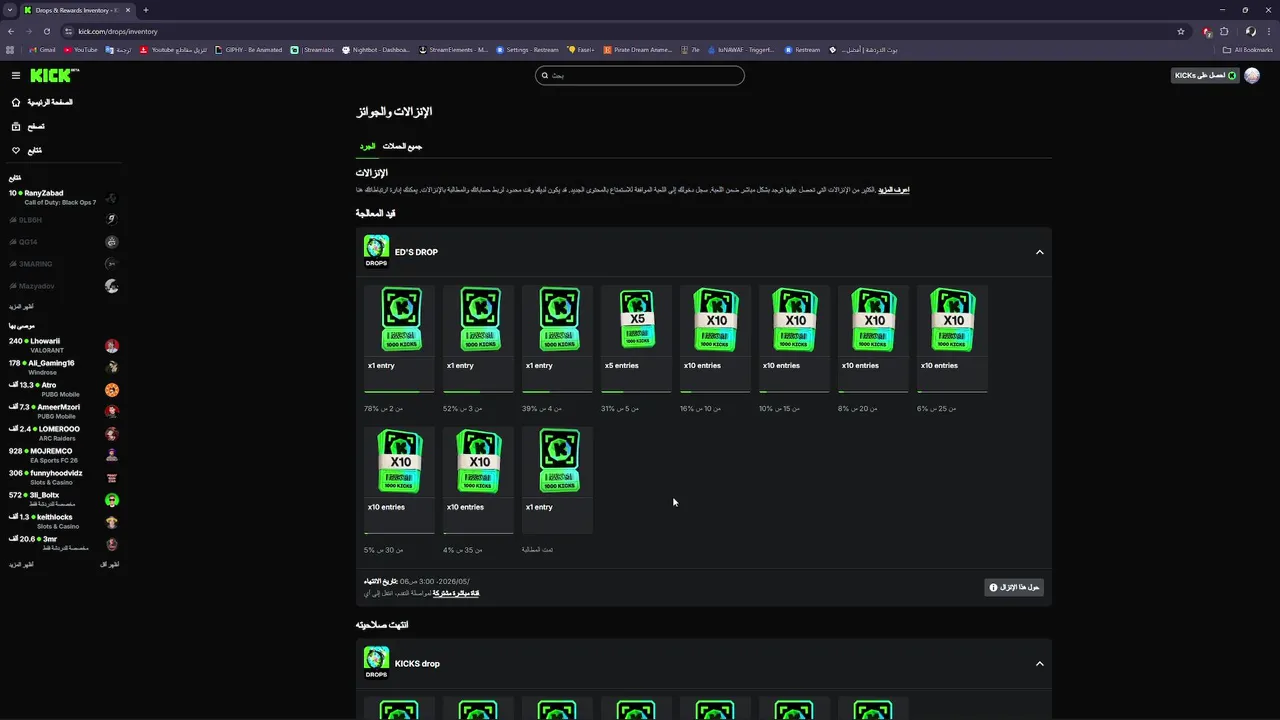Open 3li_Boltx stream
Screen dimensions: 1280x720
[x=63, y=499]
